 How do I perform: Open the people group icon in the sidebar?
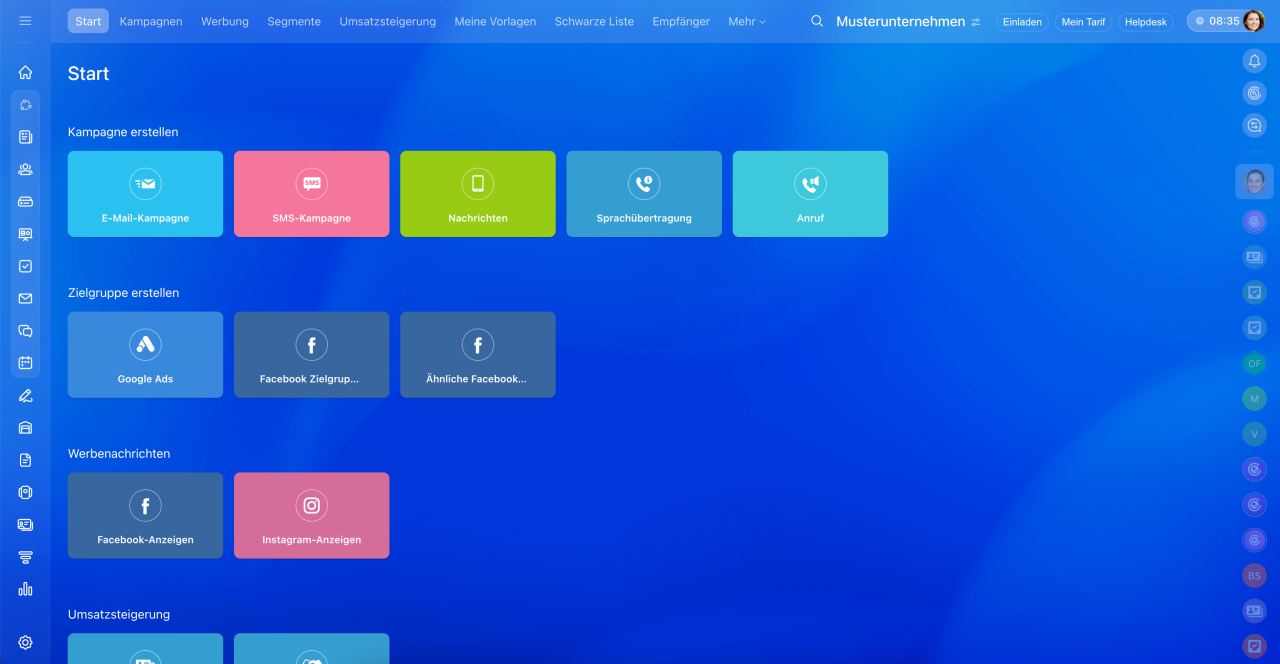(25, 169)
